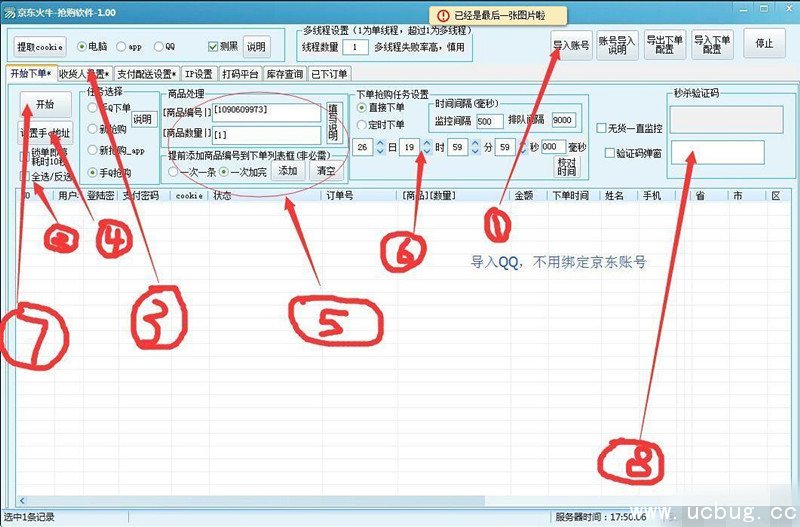
Task: Click the 商品编号 input field
Action: 266,112
